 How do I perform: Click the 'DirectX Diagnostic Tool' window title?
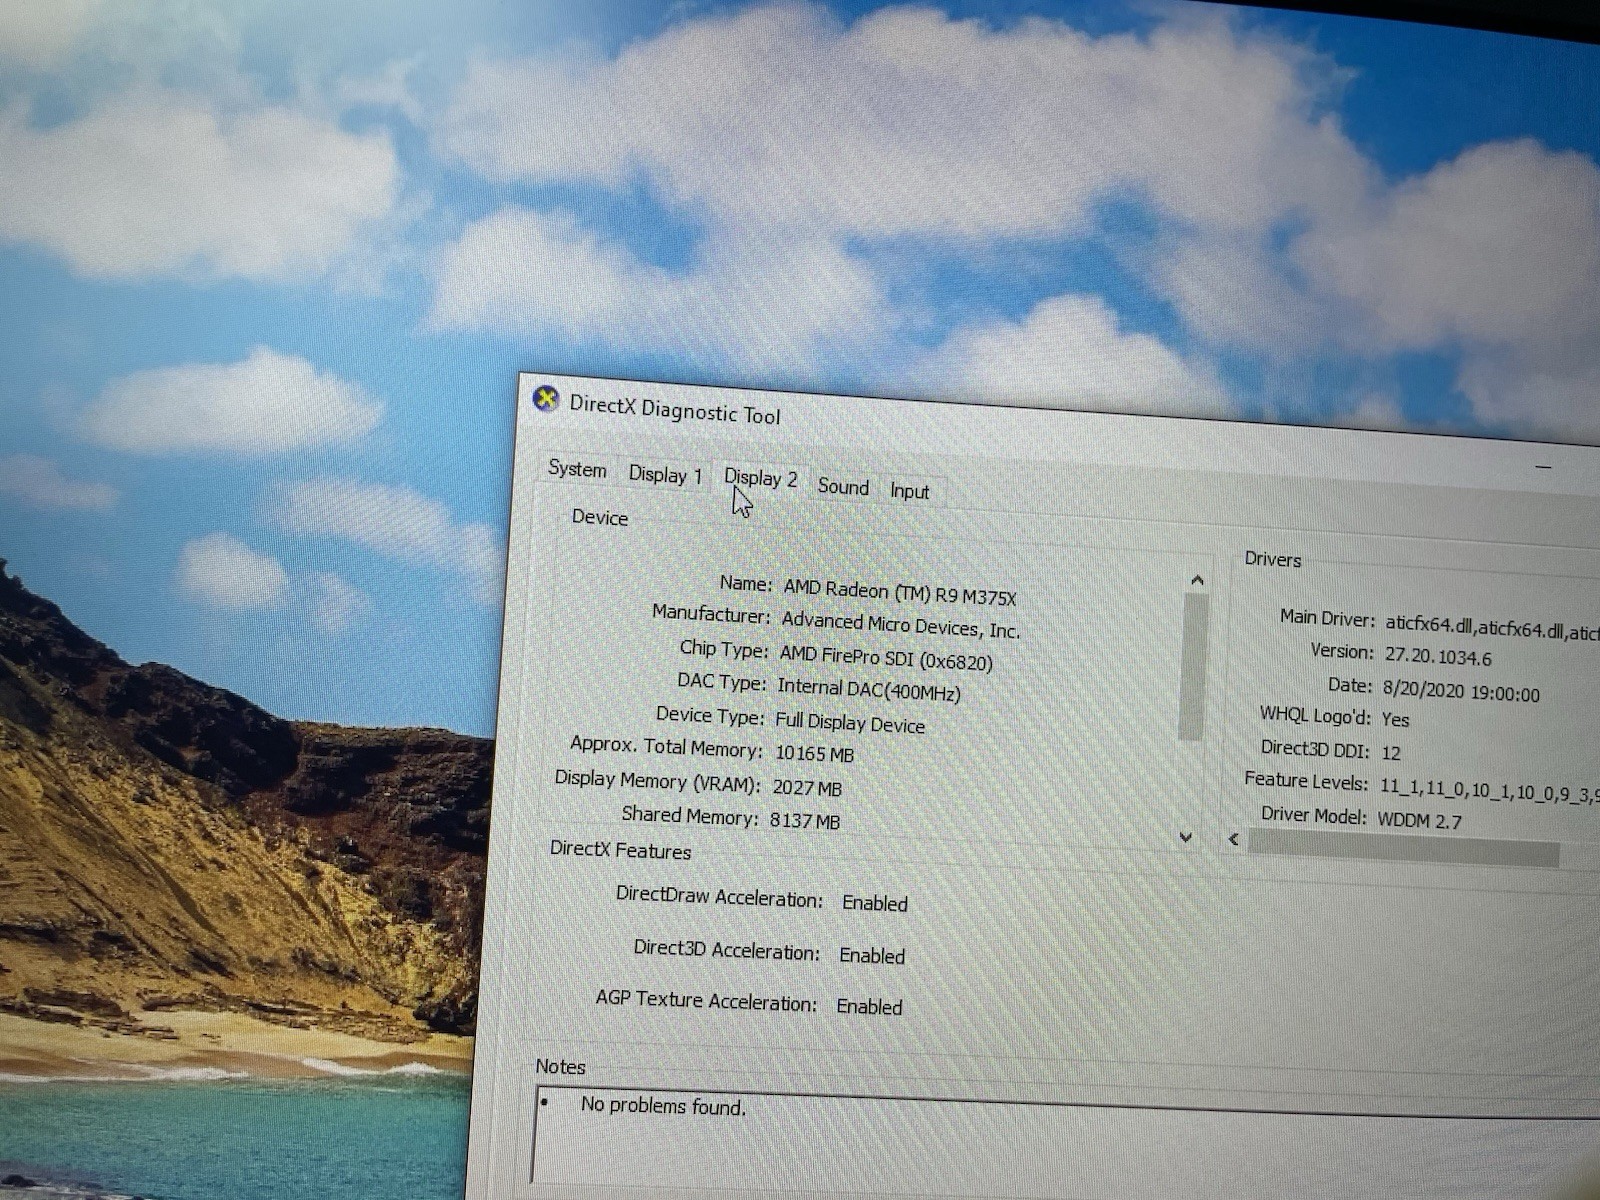tap(675, 410)
